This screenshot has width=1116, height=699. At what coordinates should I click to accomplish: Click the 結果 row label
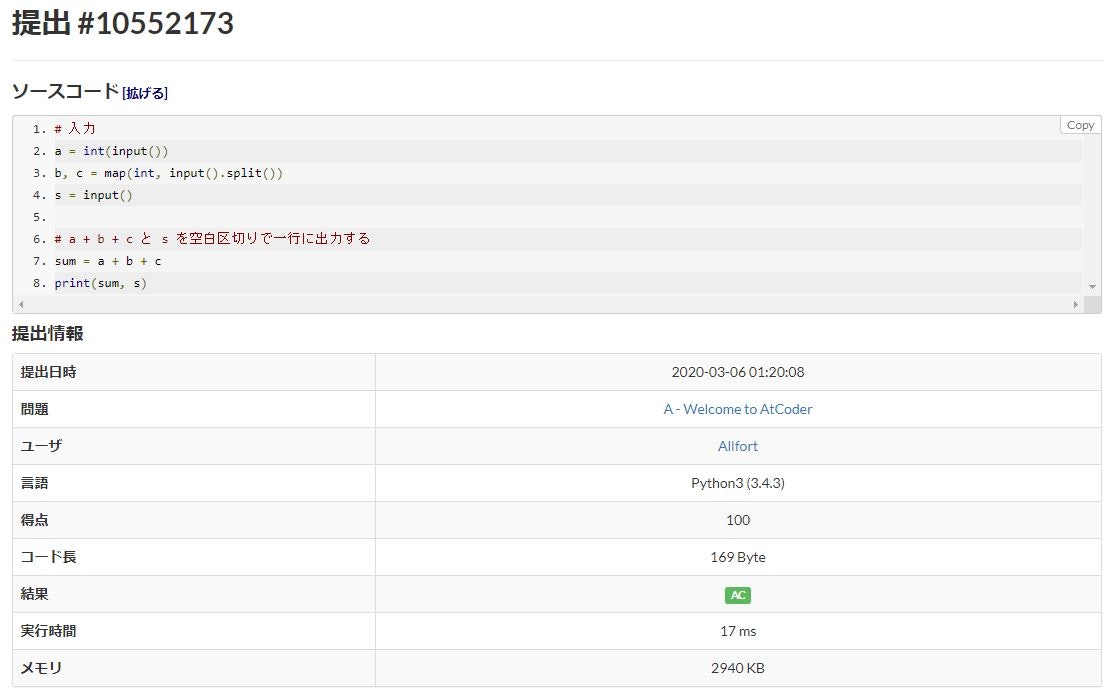click(34, 594)
